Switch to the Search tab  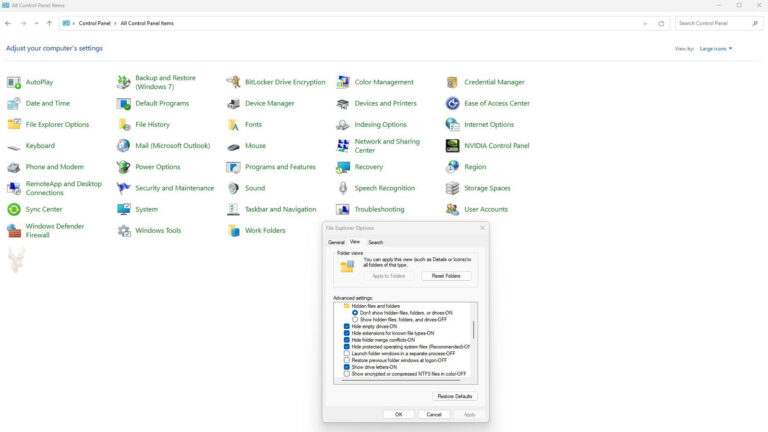click(x=376, y=242)
